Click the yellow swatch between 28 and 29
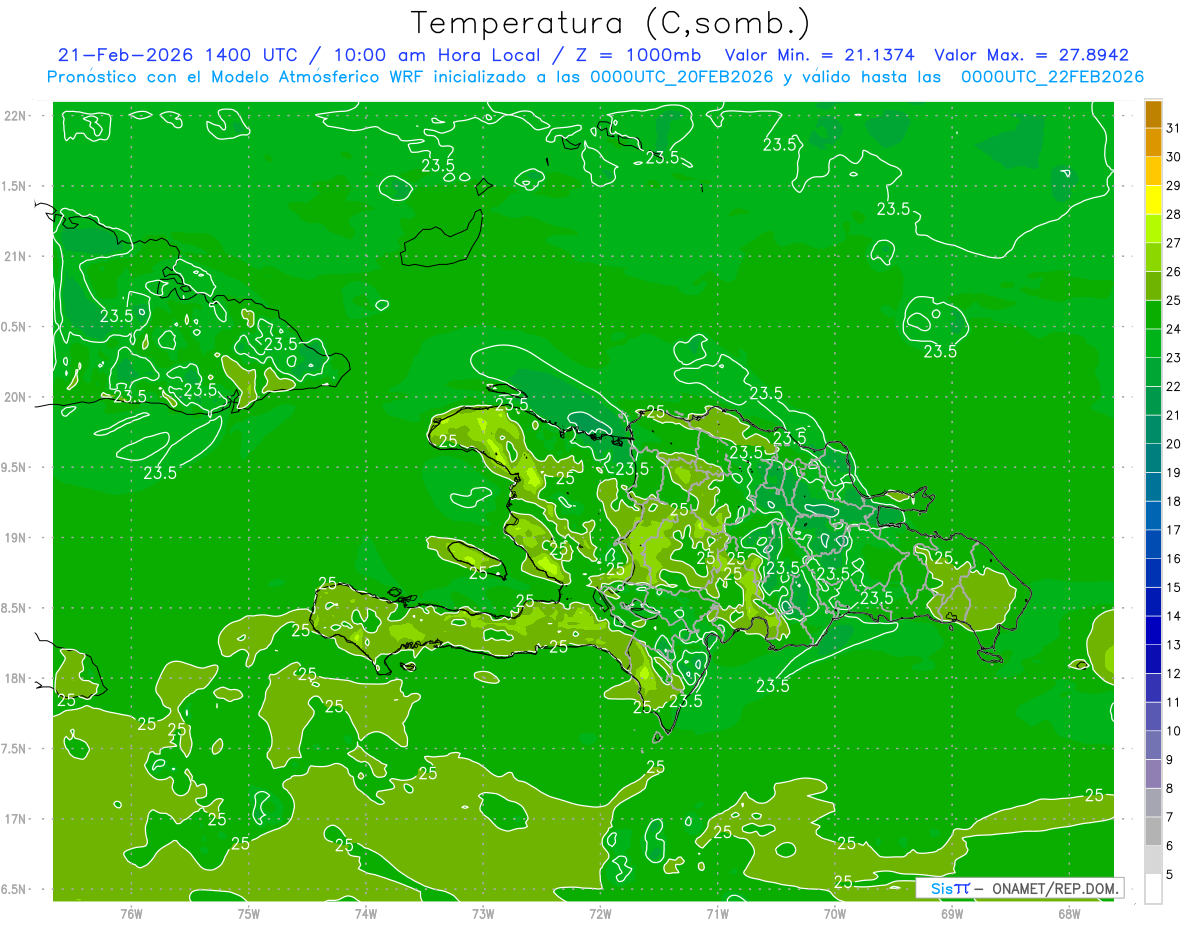Screen dimensions: 1200x927 pyautogui.click(x=1153, y=200)
